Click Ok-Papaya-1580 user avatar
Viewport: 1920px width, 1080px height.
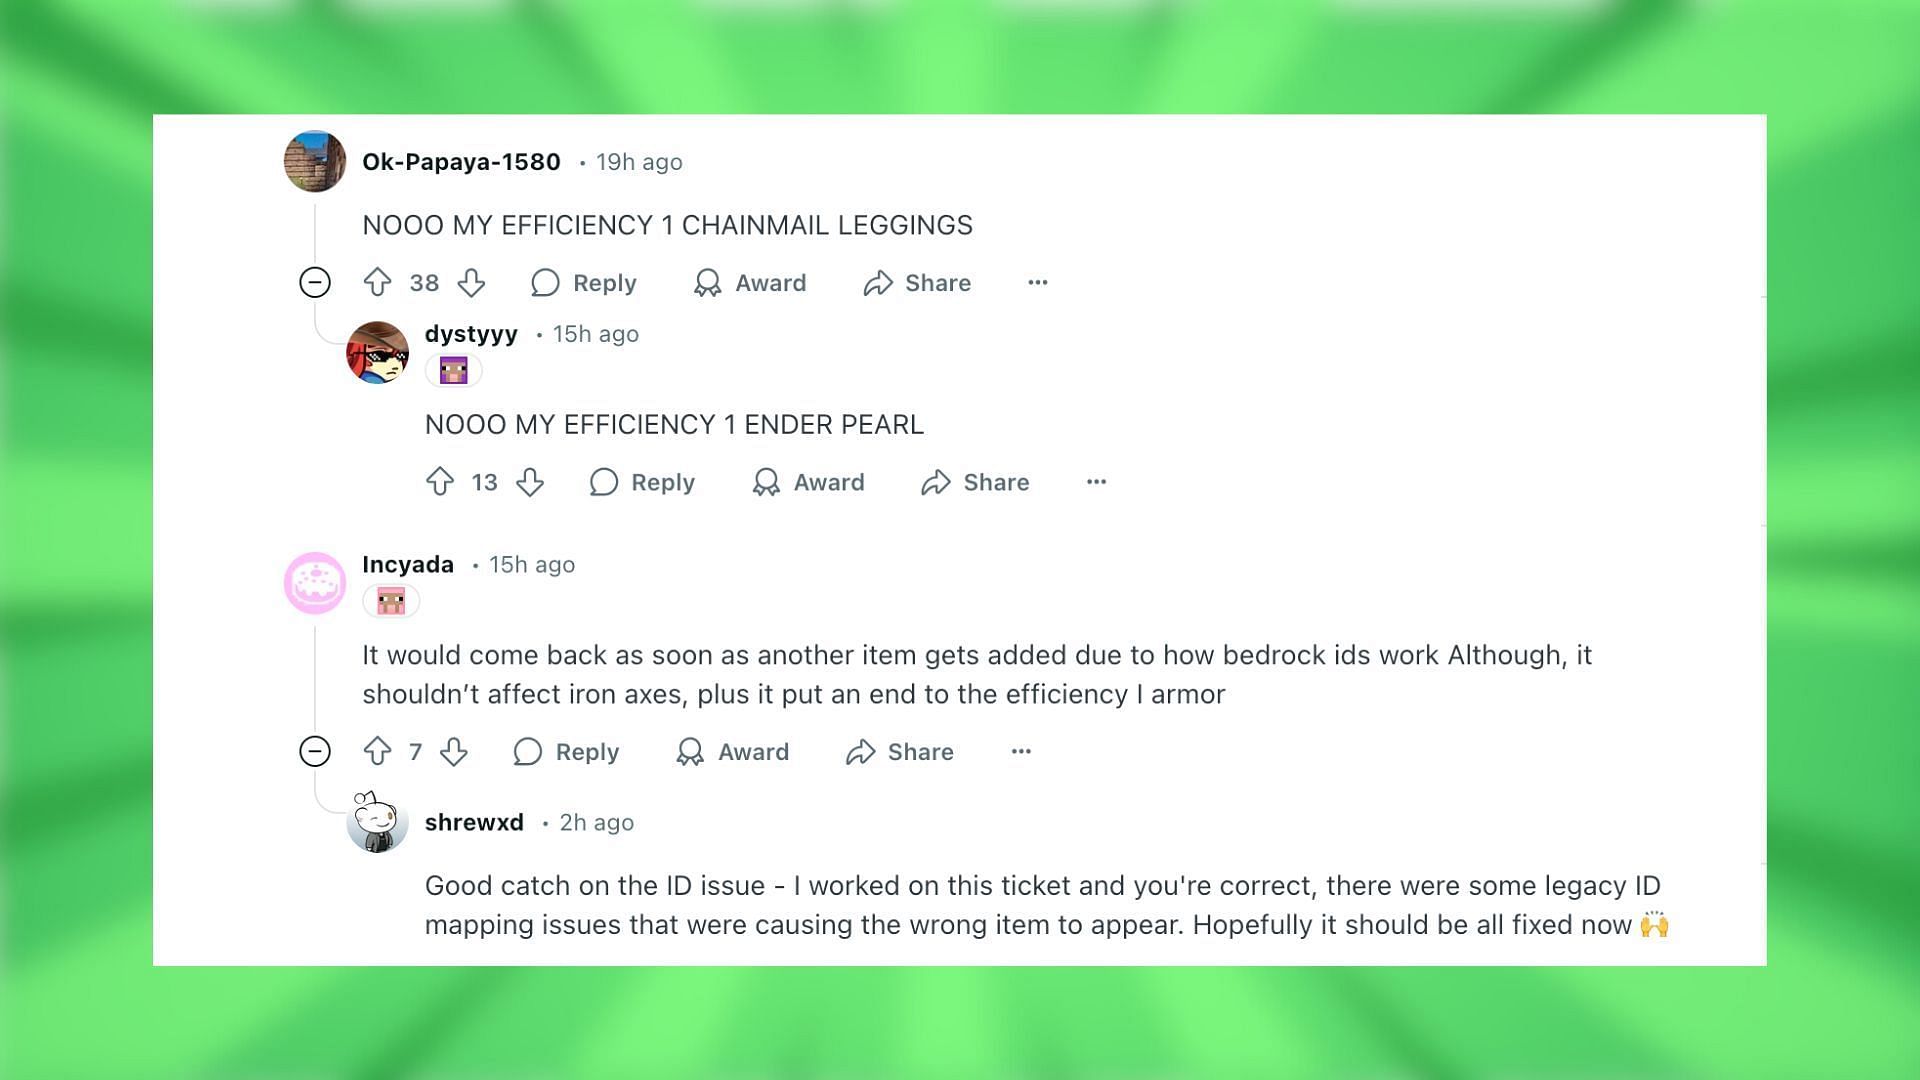coord(314,161)
